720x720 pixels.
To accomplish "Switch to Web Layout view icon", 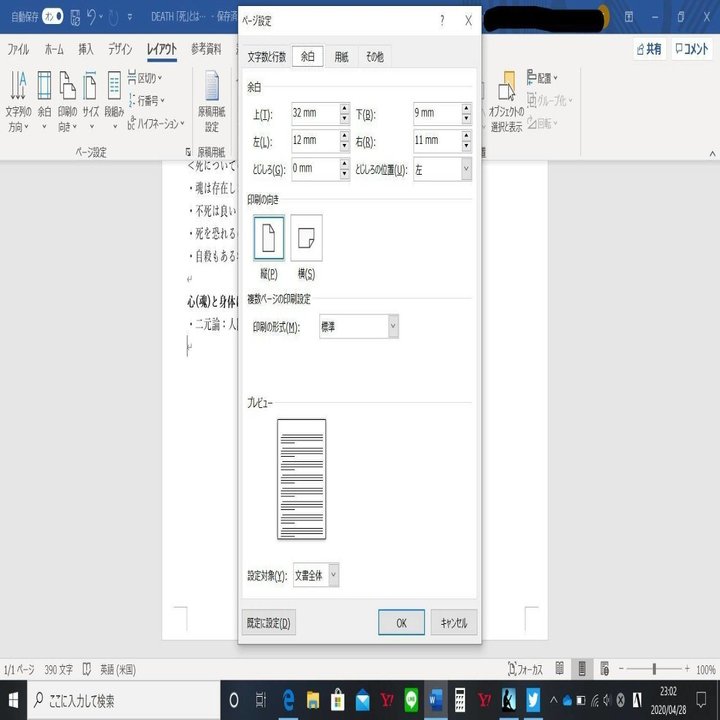I will tap(604, 669).
